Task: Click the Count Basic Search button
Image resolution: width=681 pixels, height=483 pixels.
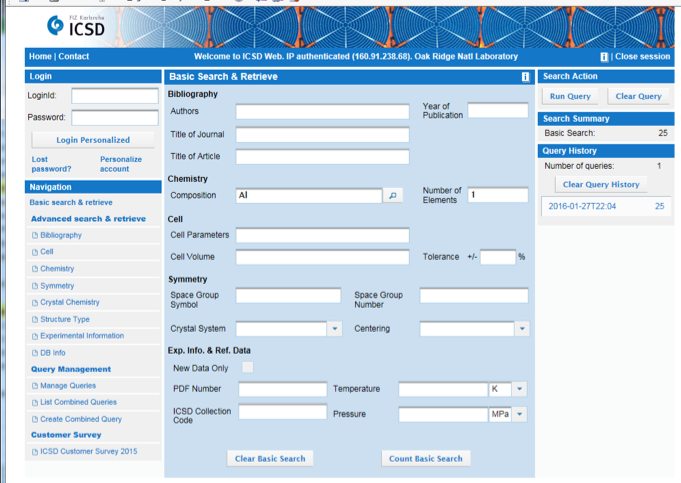Action: 426,458
